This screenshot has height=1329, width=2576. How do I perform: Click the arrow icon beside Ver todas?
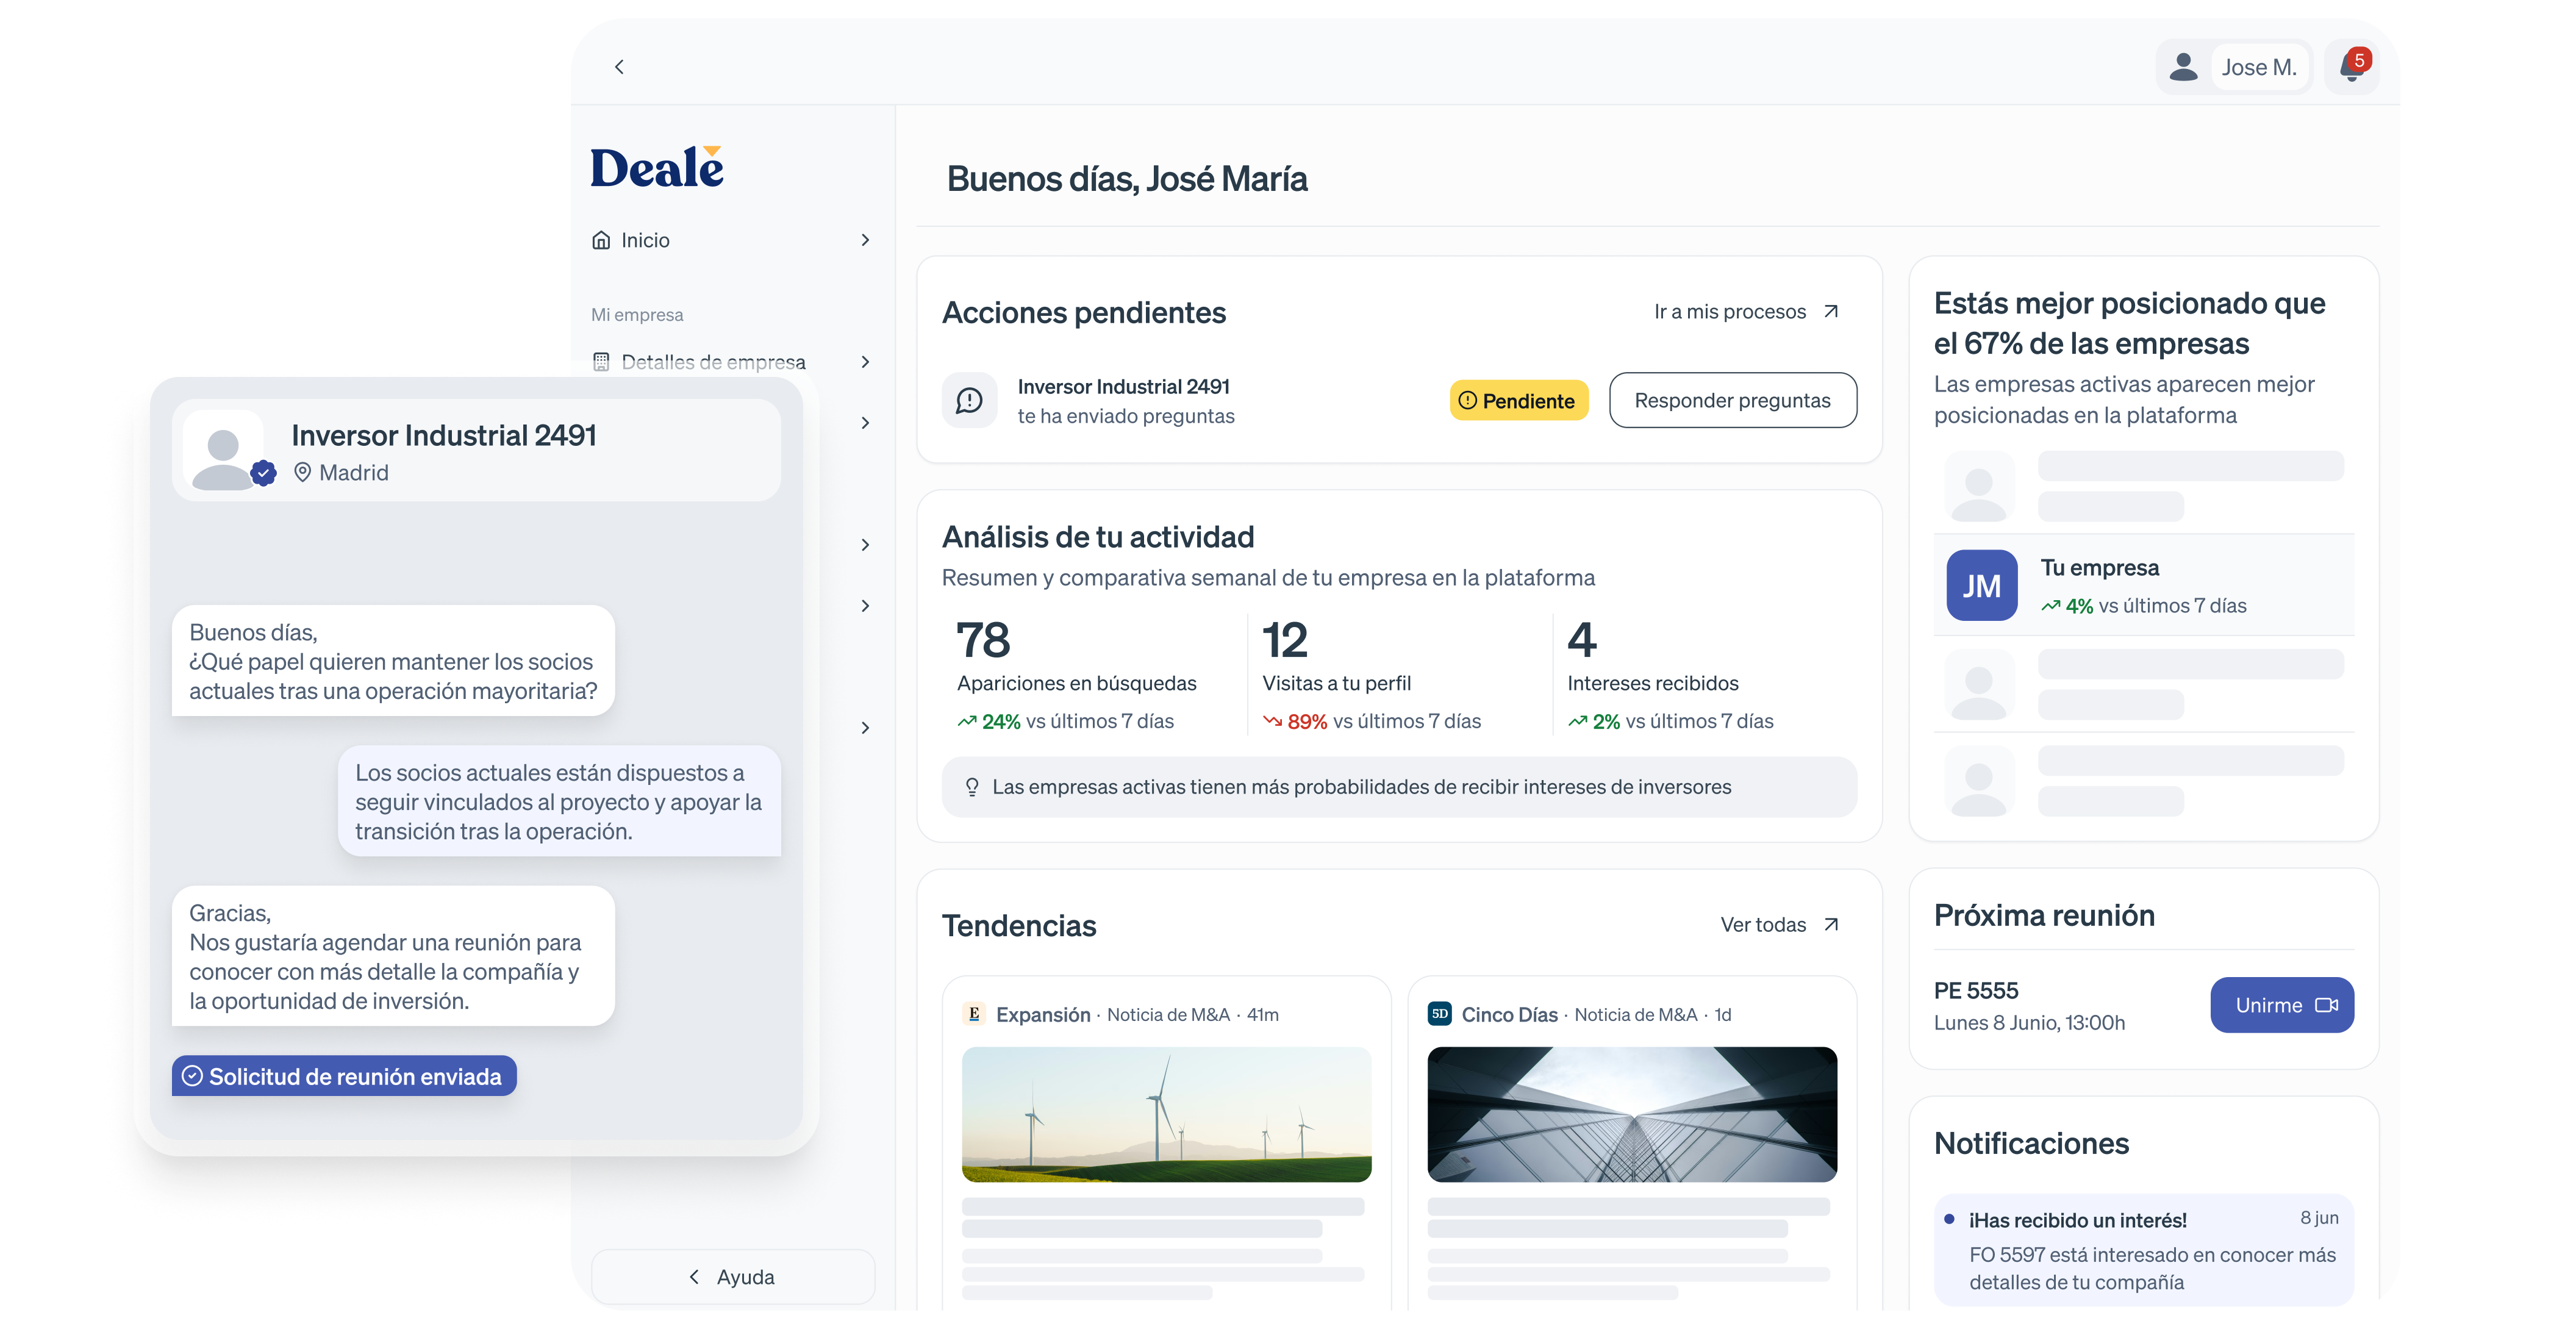point(1831,925)
